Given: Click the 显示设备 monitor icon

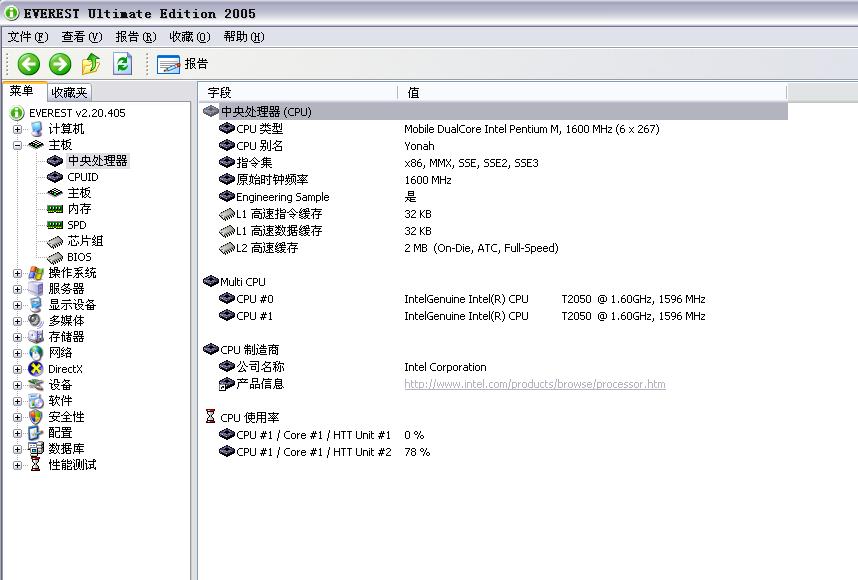Looking at the screenshot, I should pyautogui.click(x=36, y=305).
